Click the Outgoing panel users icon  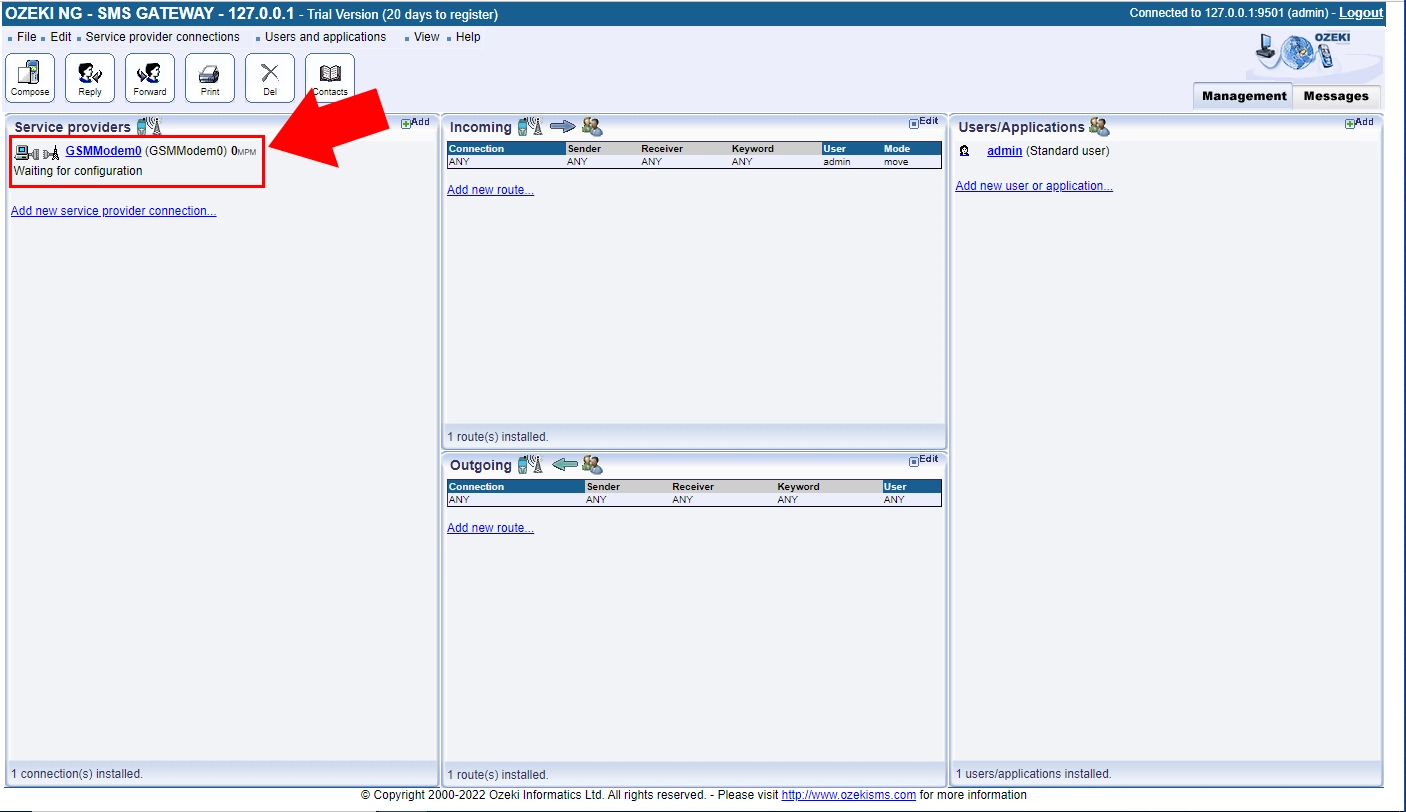(592, 464)
